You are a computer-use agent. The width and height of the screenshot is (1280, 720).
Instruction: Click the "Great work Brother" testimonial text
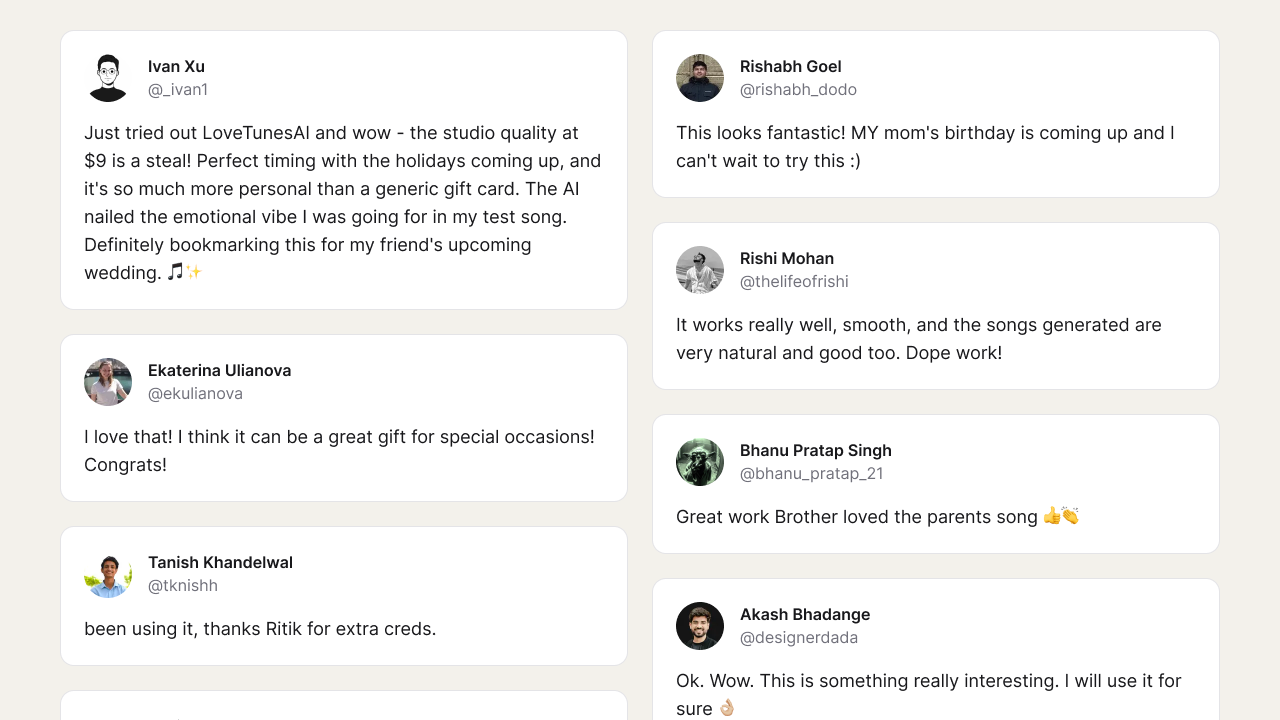click(x=857, y=517)
